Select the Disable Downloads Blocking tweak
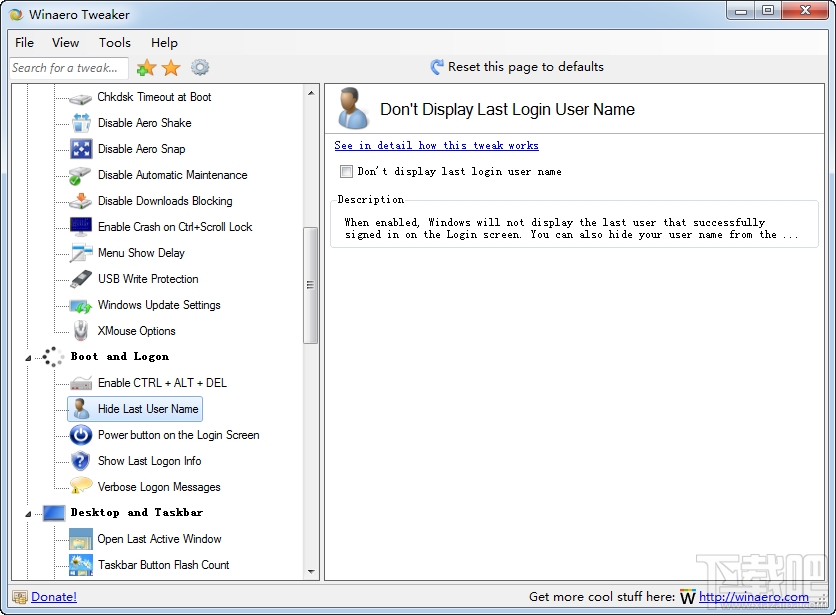Screen dimensions: 836x615 165,201
